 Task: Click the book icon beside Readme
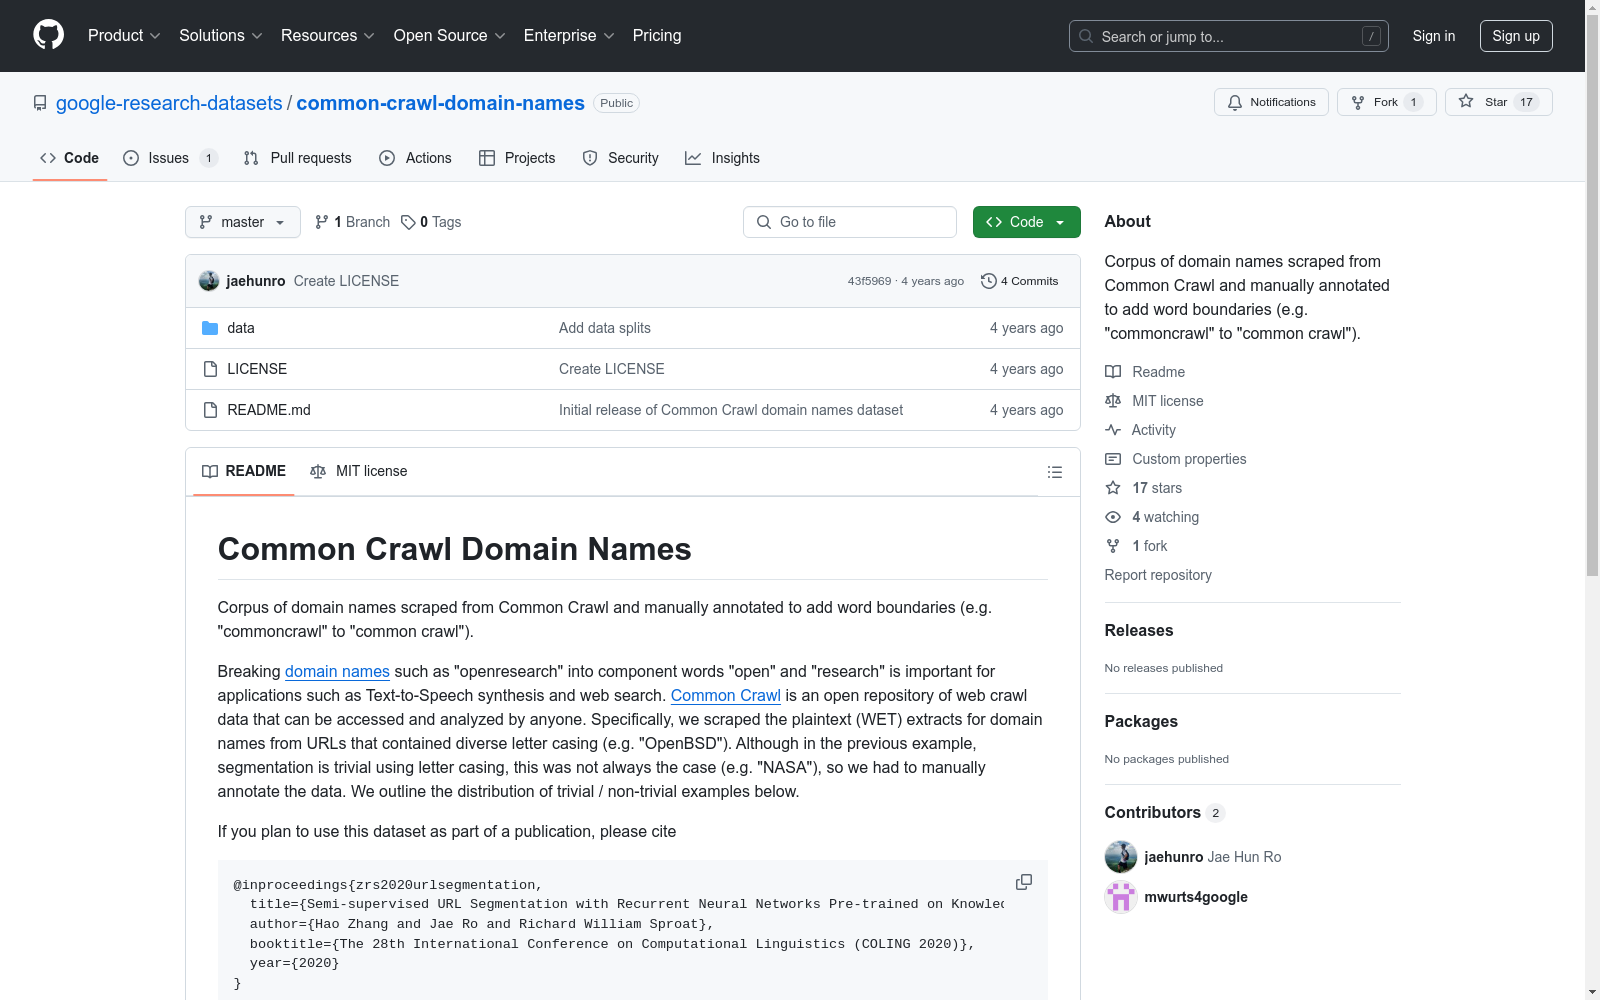pos(1113,372)
